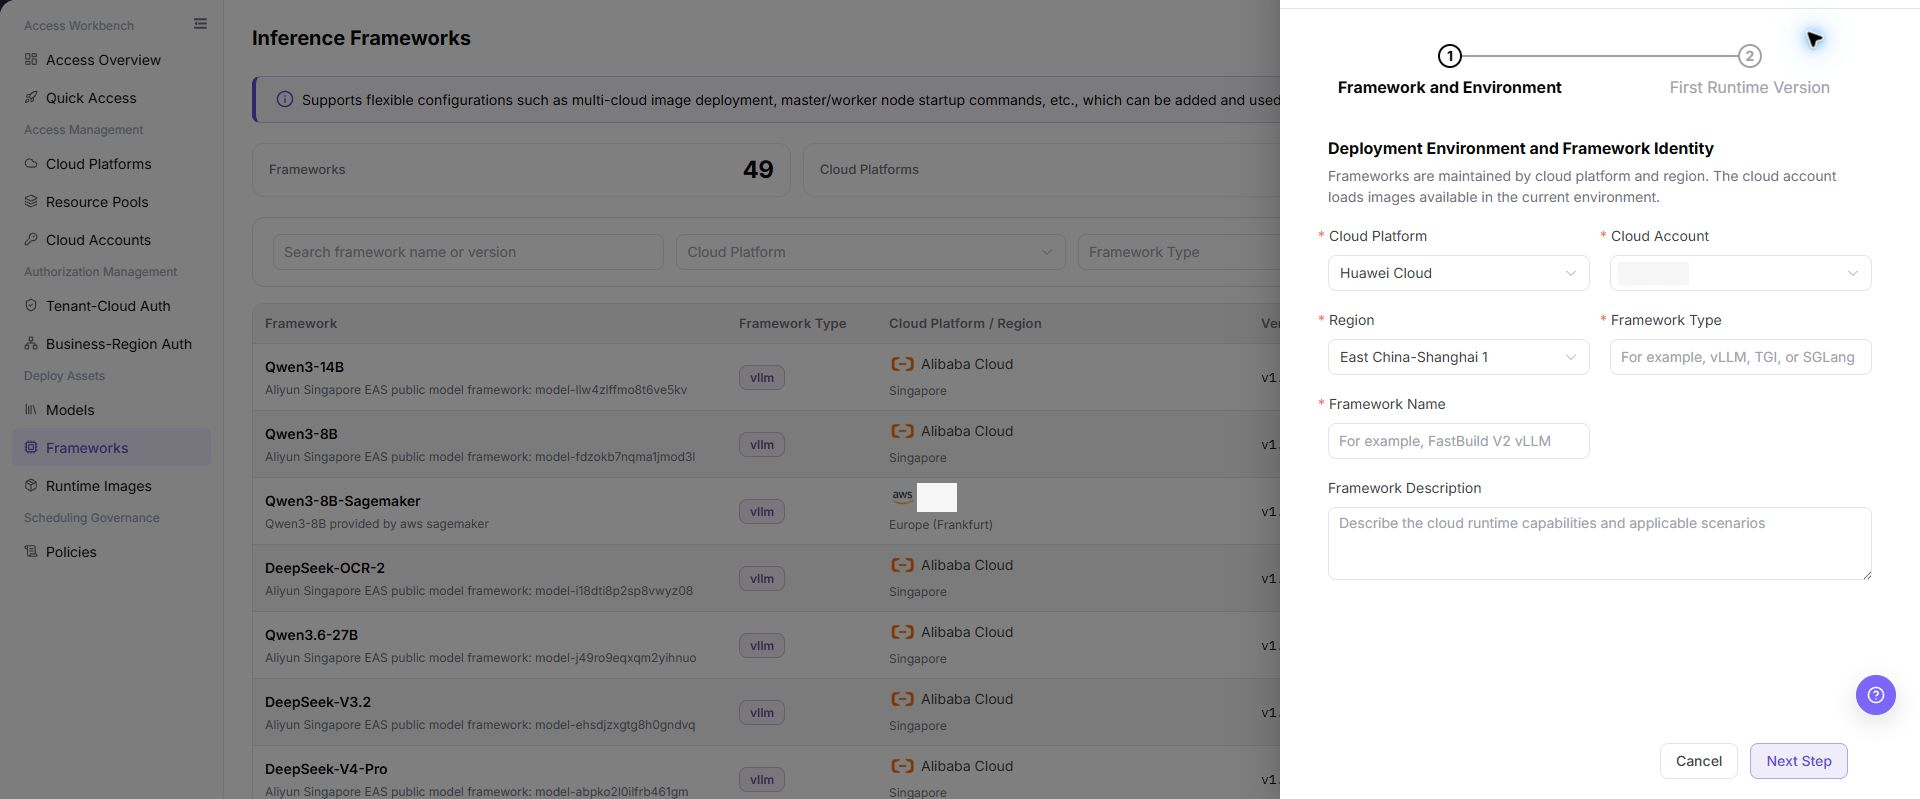Select Frameworks in the sidebar
This screenshot has height=799, width=1920.
click(x=111, y=448)
